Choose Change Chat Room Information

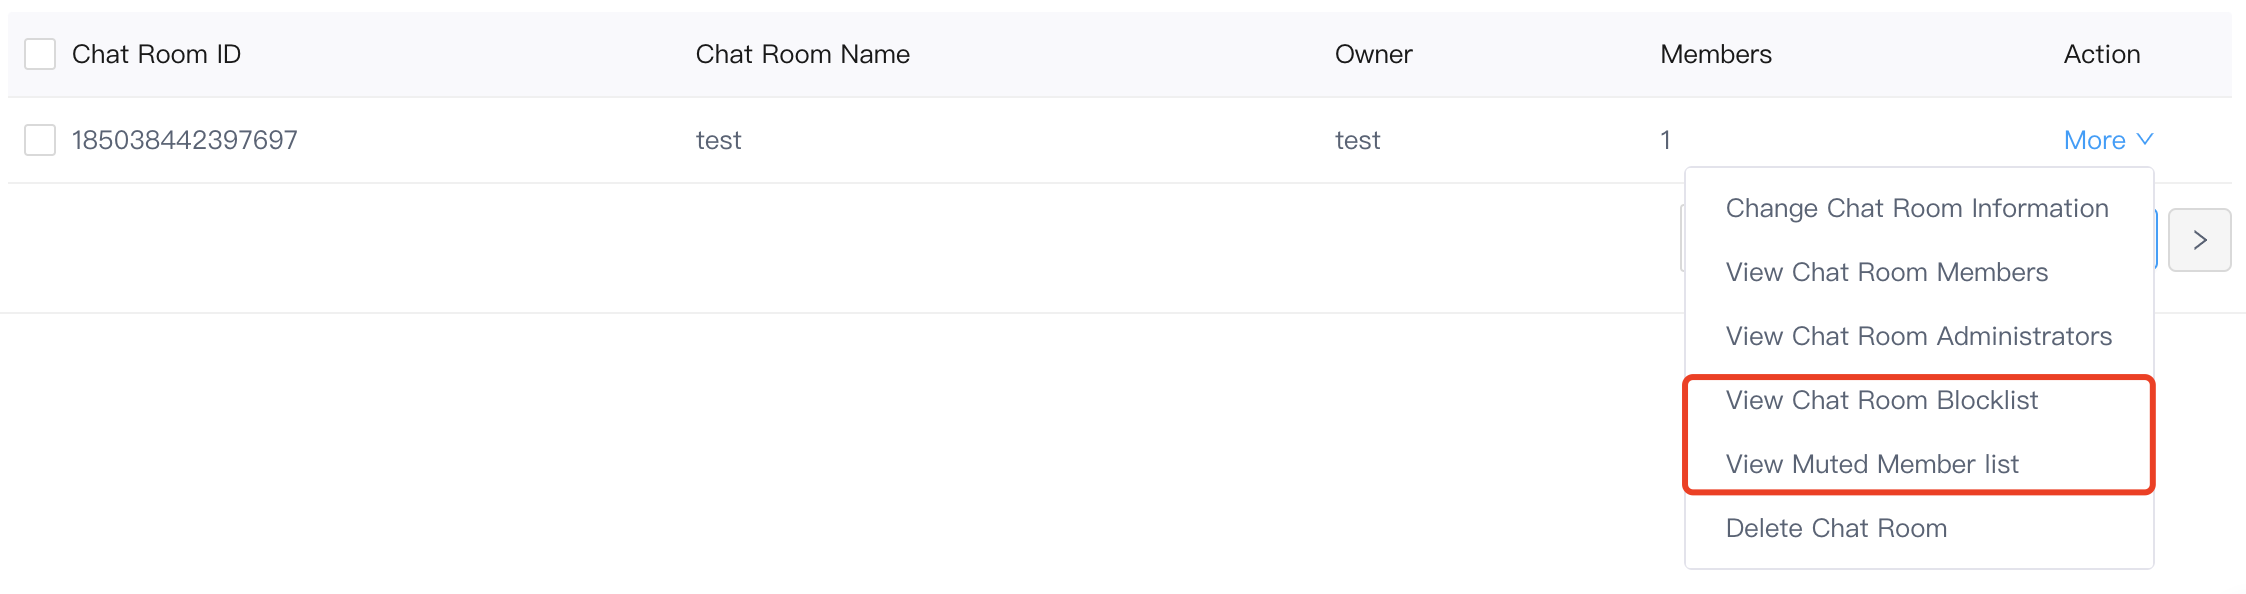tap(1918, 208)
